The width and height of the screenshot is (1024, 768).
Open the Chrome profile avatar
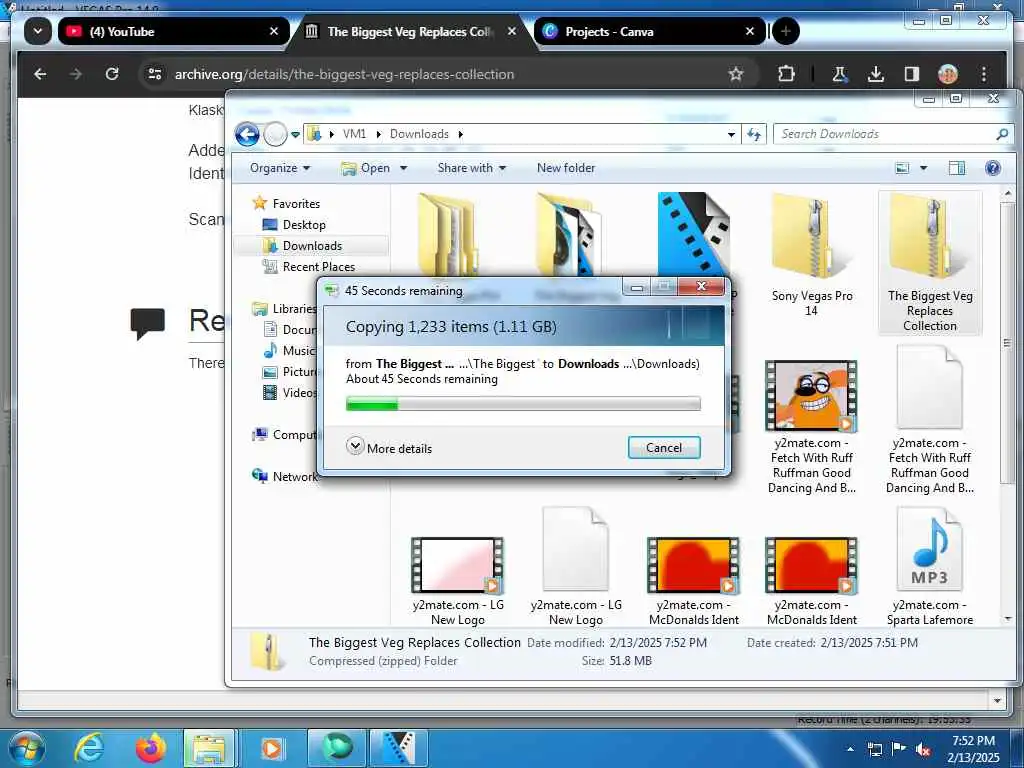948,74
